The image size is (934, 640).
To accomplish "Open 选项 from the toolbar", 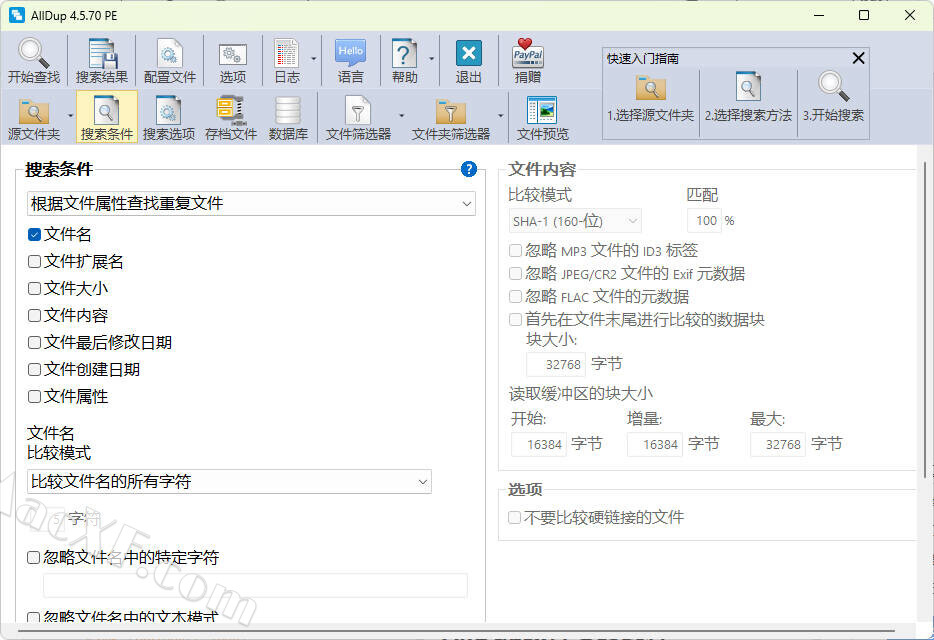I will coord(232,61).
